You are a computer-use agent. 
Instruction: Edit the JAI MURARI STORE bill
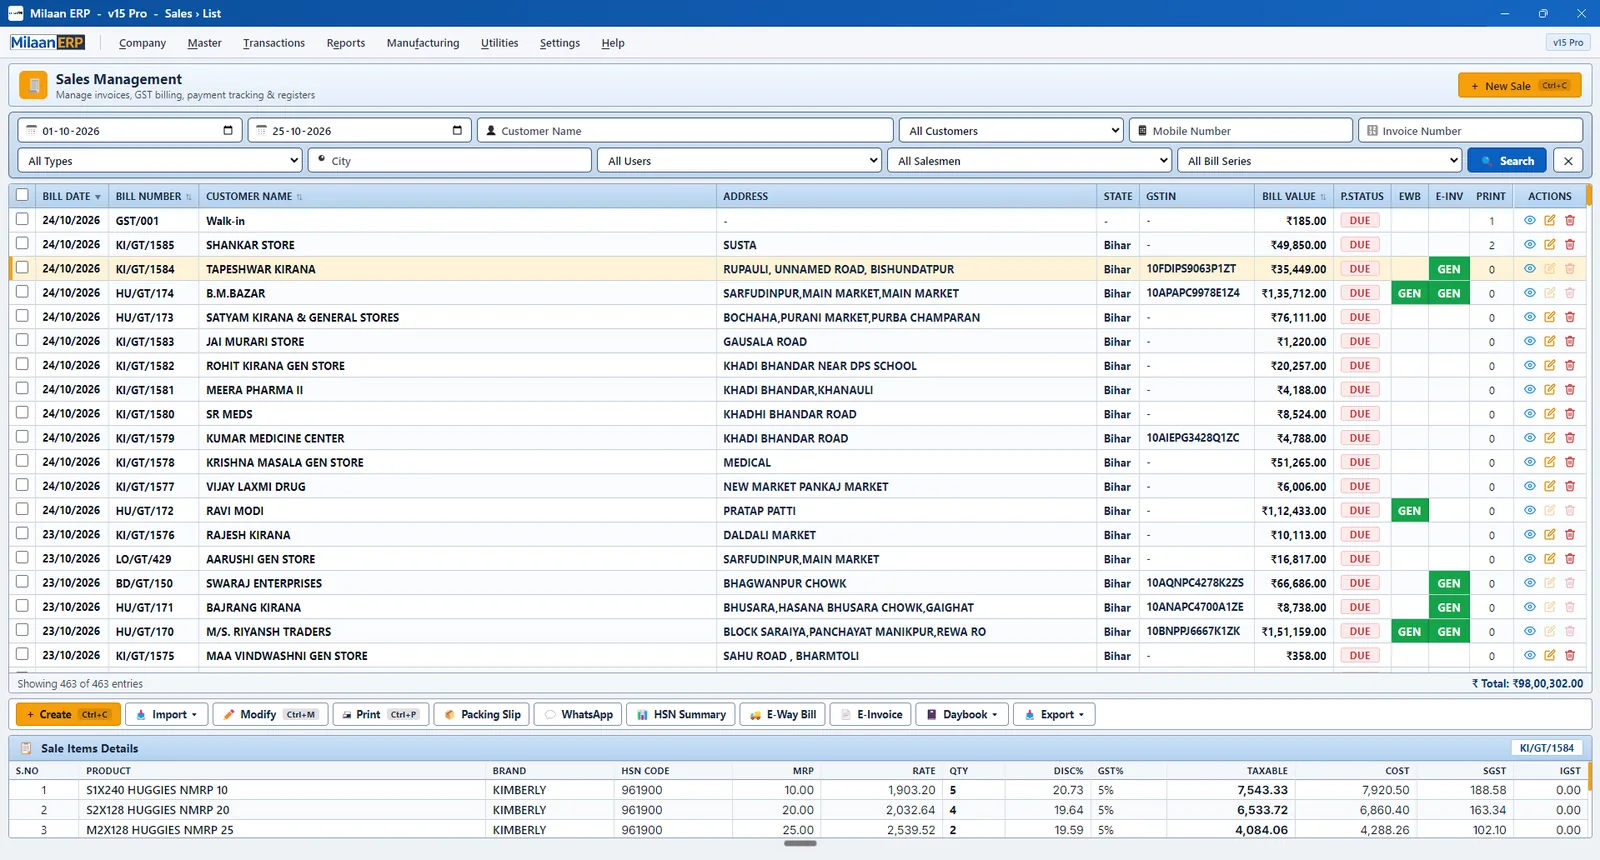(1549, 341)
